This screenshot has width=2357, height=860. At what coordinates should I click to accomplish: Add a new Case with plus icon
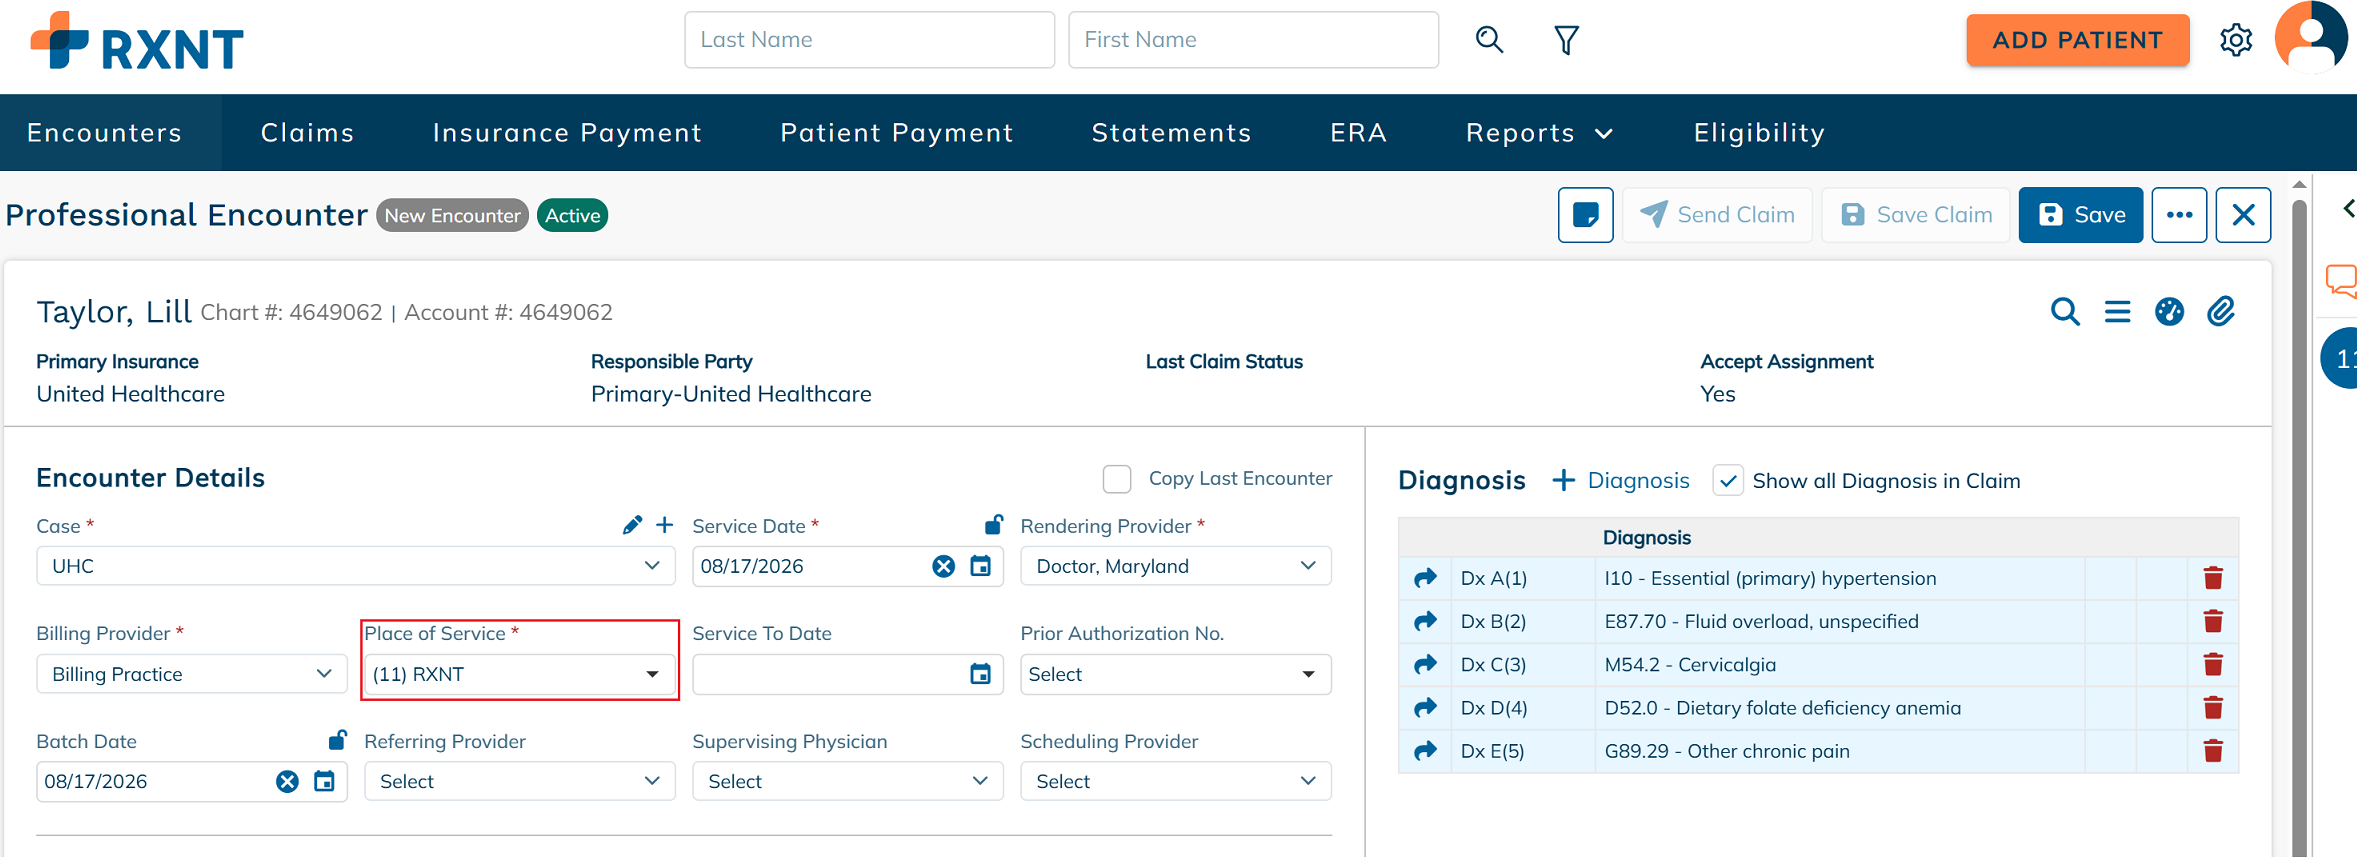pos(664,525)
